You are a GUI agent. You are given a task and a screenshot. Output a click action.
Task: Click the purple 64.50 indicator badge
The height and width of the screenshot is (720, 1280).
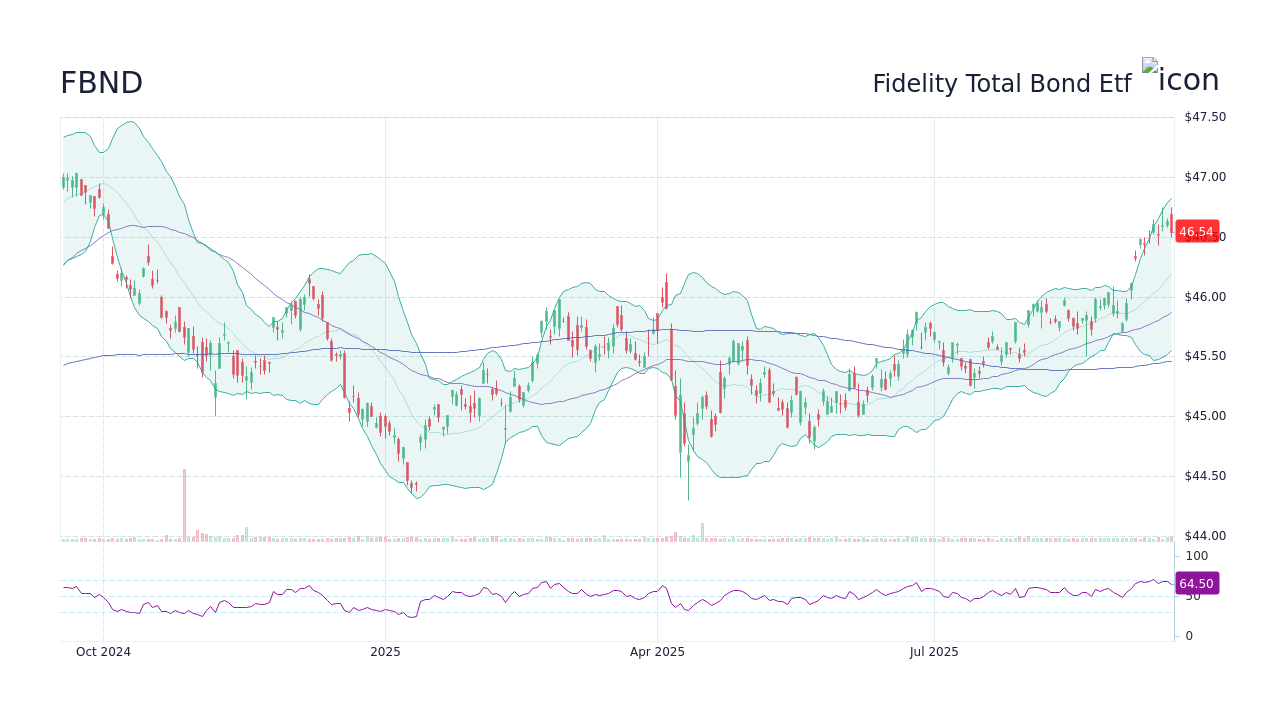1196,583
